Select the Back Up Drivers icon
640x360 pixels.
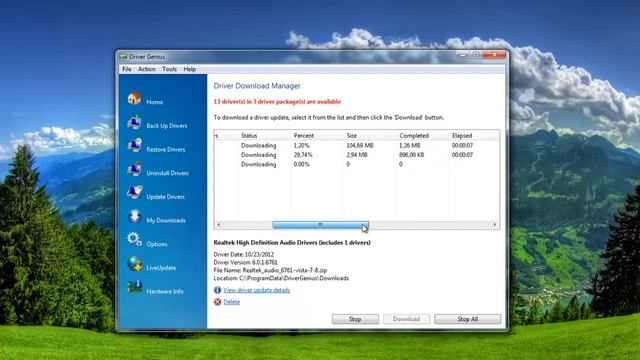[x=134, y=122]
